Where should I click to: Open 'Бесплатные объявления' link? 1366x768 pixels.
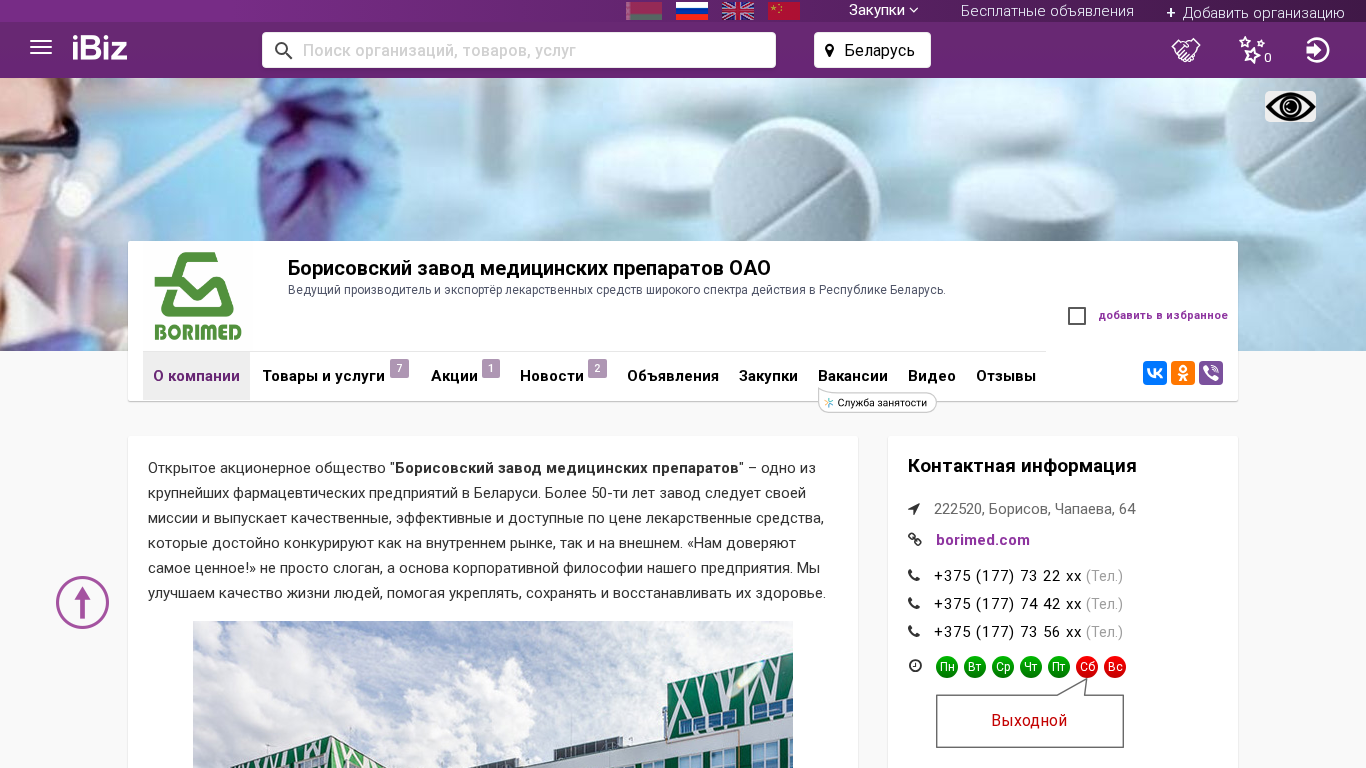pyautogui.click(x=1047, y=11)
